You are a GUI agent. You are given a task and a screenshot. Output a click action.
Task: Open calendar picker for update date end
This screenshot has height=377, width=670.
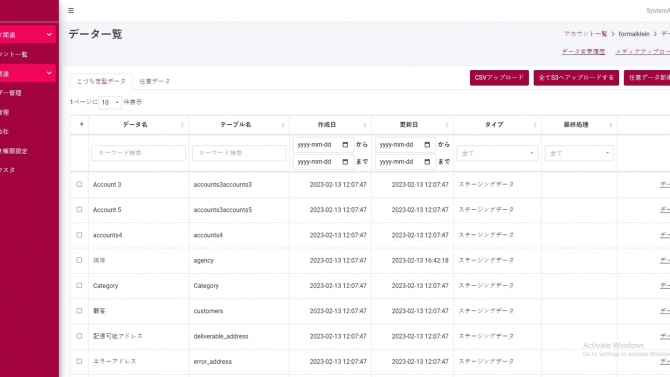click(427, 162)
